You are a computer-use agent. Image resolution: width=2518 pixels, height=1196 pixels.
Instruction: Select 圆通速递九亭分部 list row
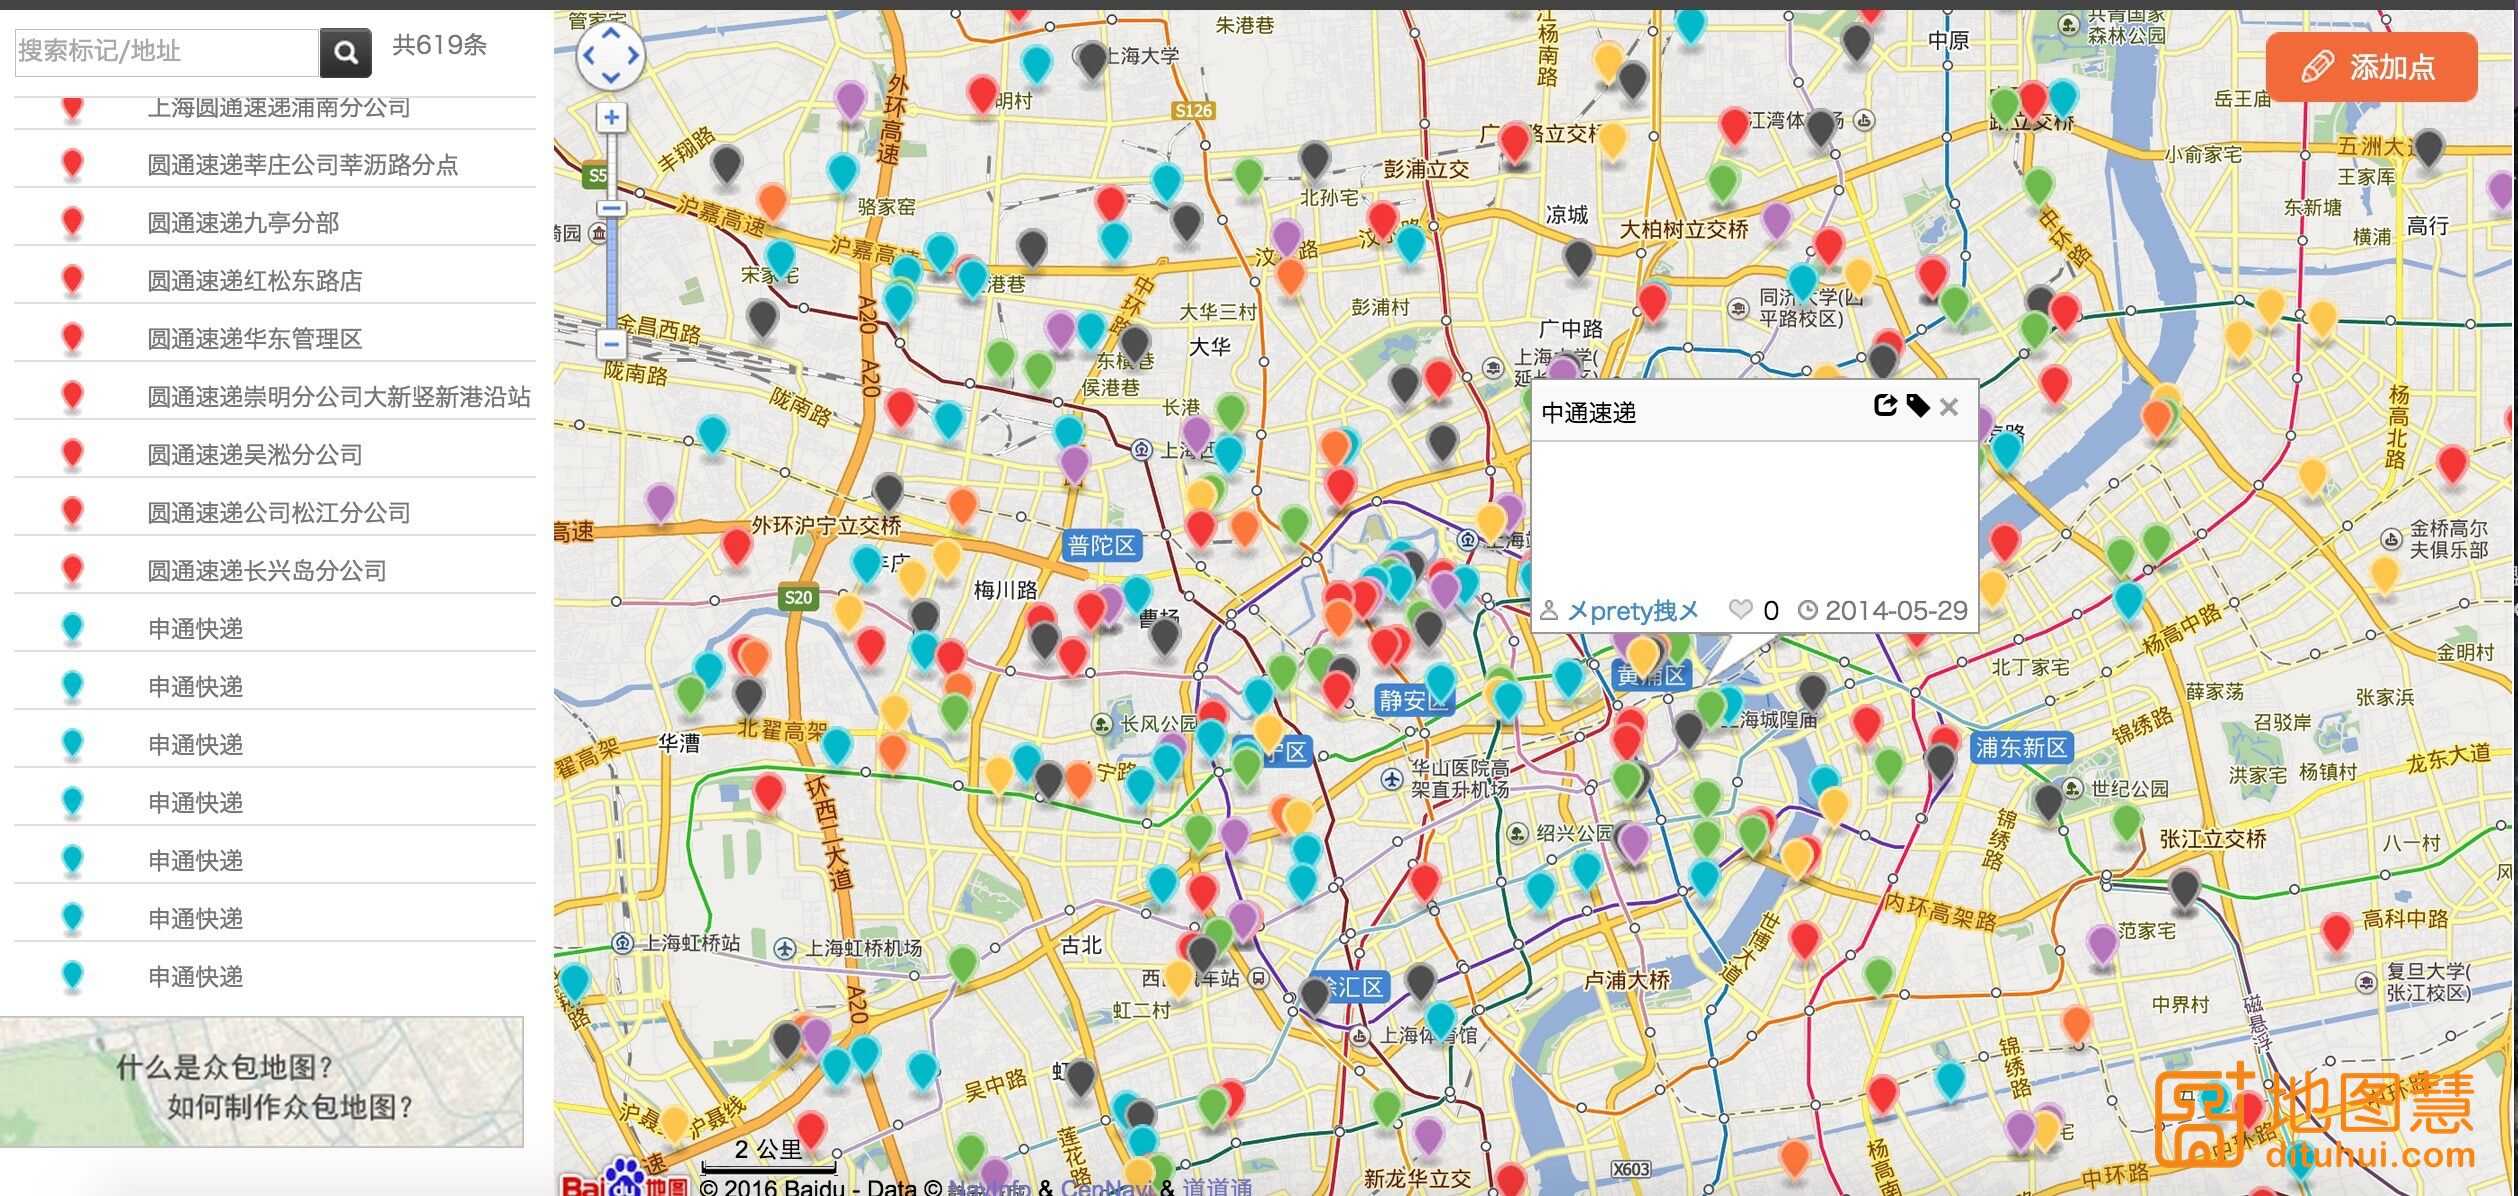coord(275,223)
